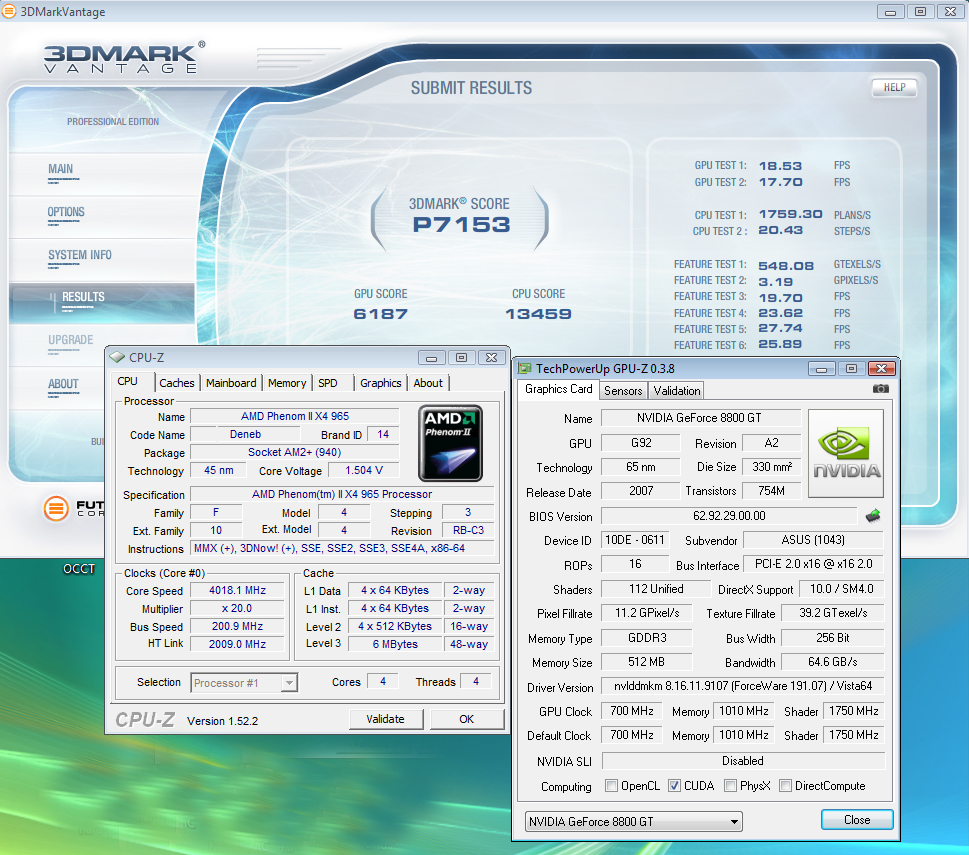969x855 pixels.
Task: Click the HT Link value 2009.0 MHz
Action: point(237,644)
